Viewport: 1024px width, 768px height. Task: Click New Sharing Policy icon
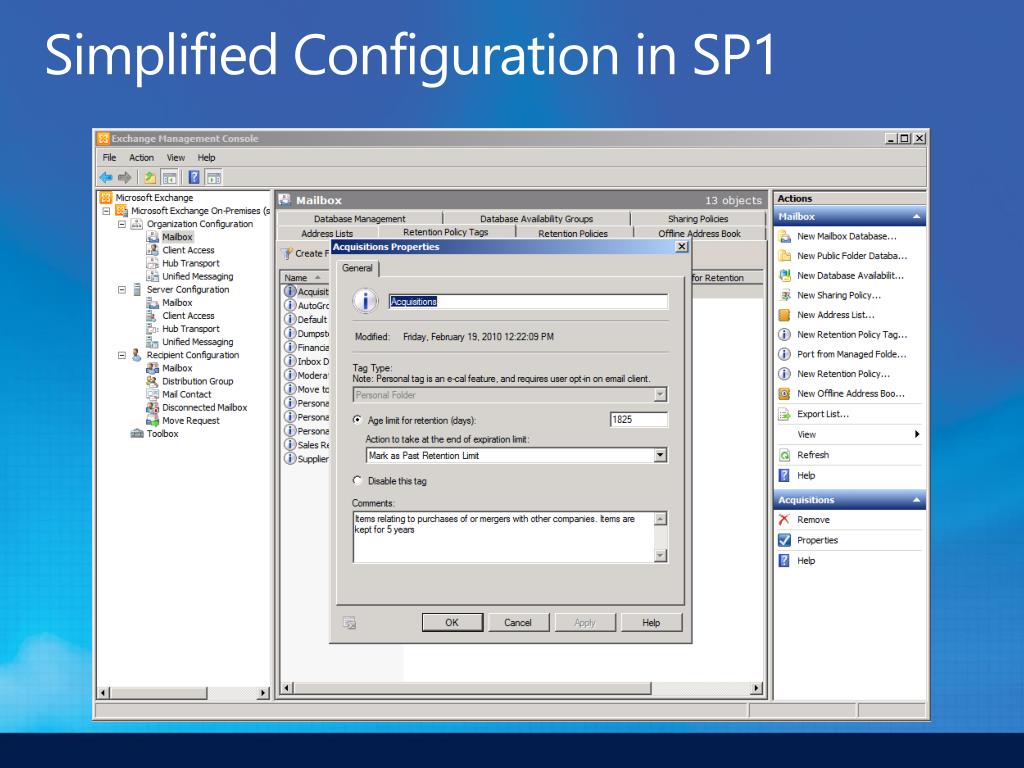tap(785, 295)
